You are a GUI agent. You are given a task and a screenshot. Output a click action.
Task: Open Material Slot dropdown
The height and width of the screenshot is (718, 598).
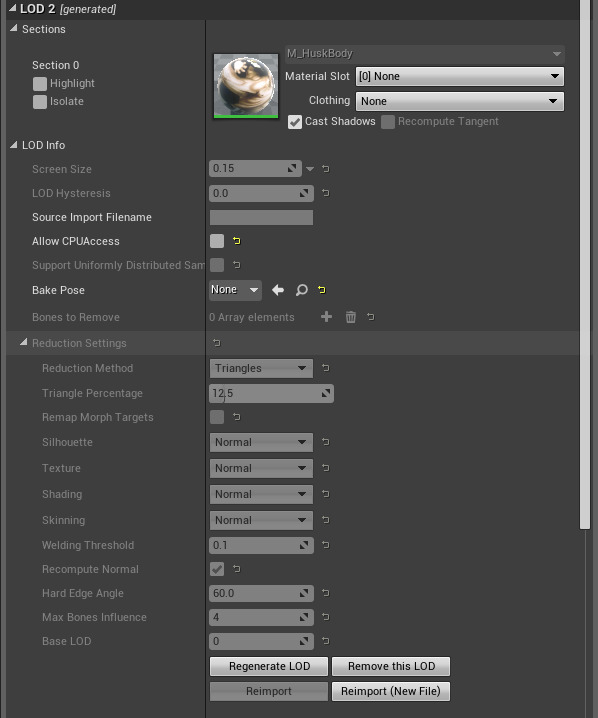point(460,76)
